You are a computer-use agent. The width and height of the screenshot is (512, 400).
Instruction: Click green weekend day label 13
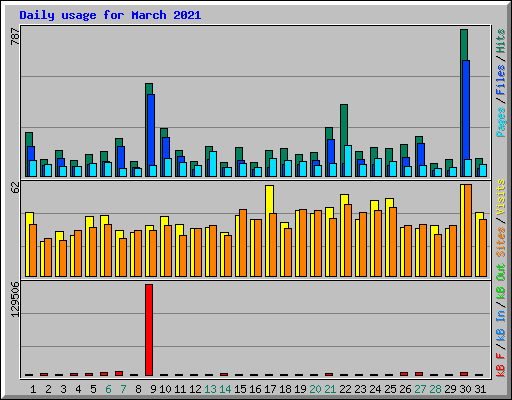pos(210,389)
